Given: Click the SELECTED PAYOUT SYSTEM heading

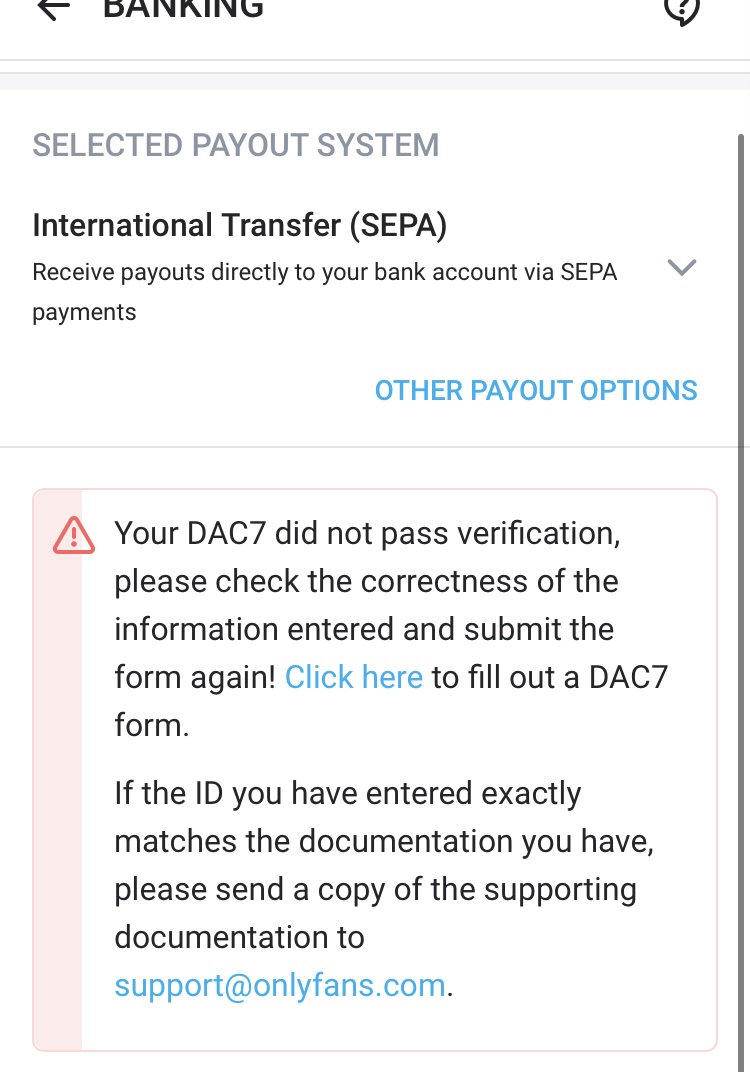Looking at the screenshot, I should pyautogui.click(x=236, y=145).
